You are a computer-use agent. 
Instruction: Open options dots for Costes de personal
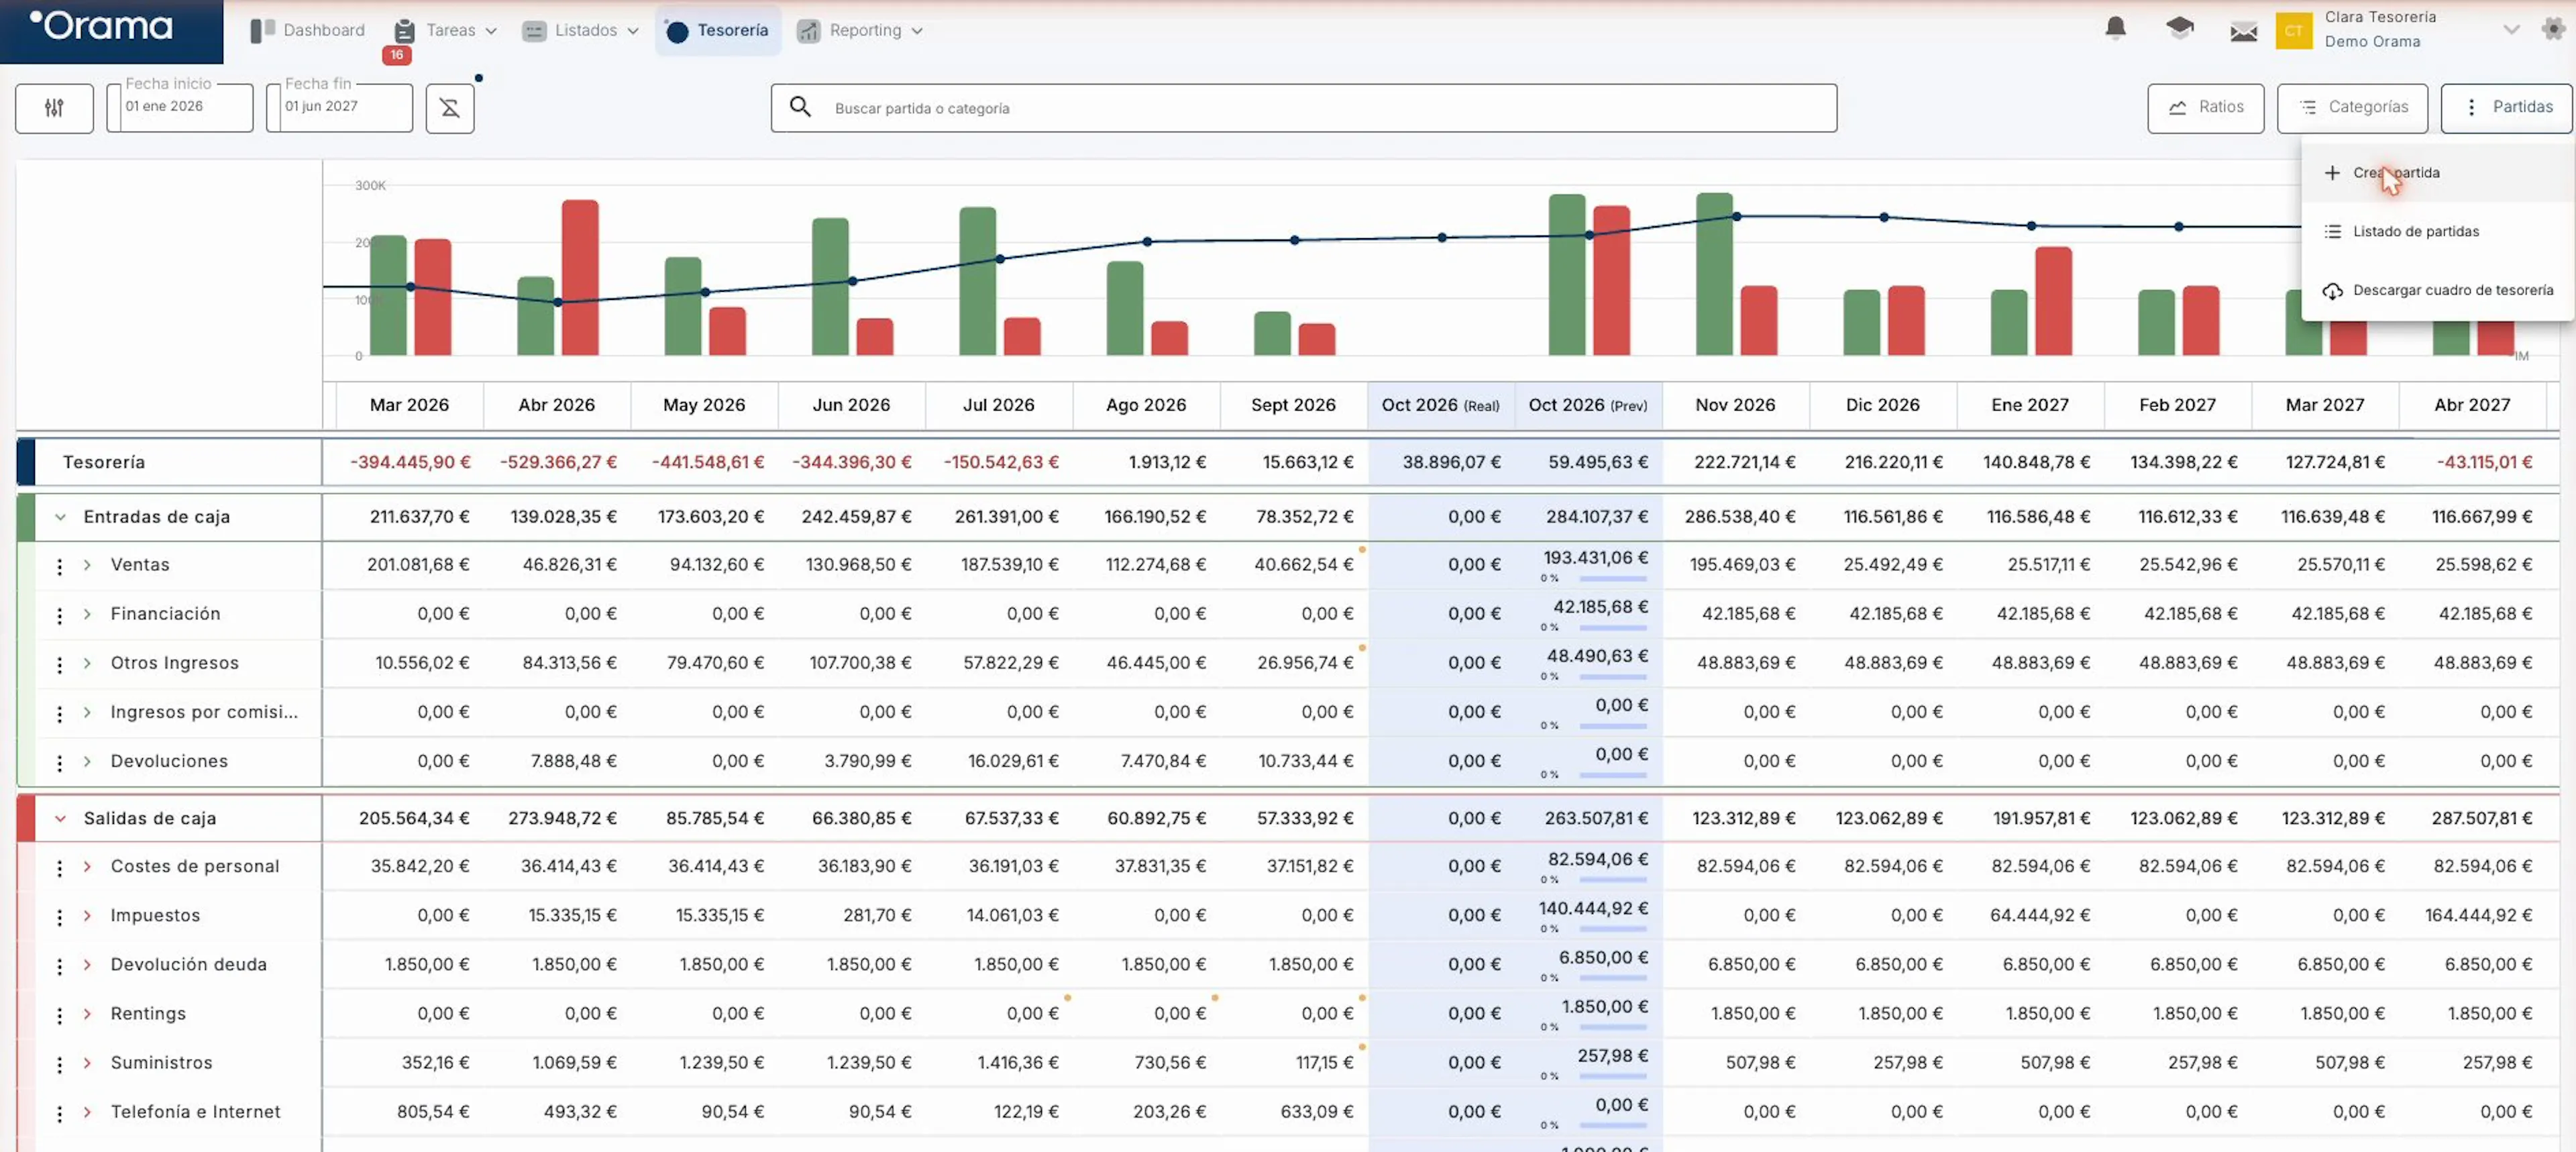[x=60, y=868]
